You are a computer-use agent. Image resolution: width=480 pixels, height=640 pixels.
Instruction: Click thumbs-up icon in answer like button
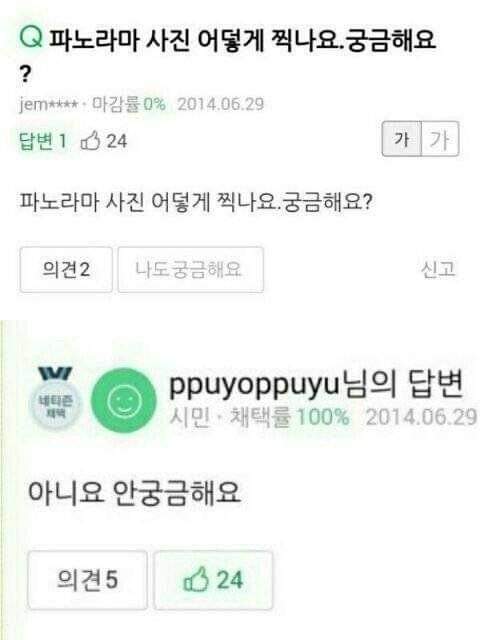(x=196, y=579)
